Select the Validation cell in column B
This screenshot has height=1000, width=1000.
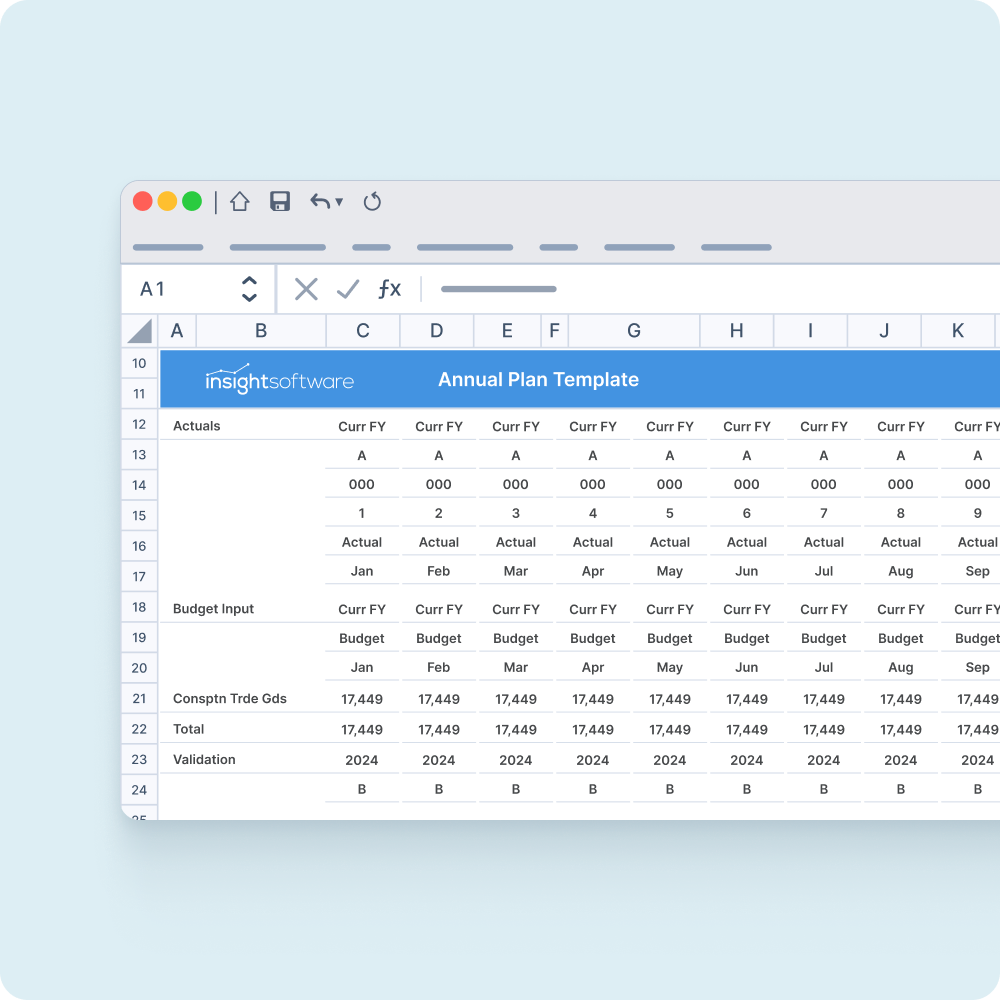[203, 759]
